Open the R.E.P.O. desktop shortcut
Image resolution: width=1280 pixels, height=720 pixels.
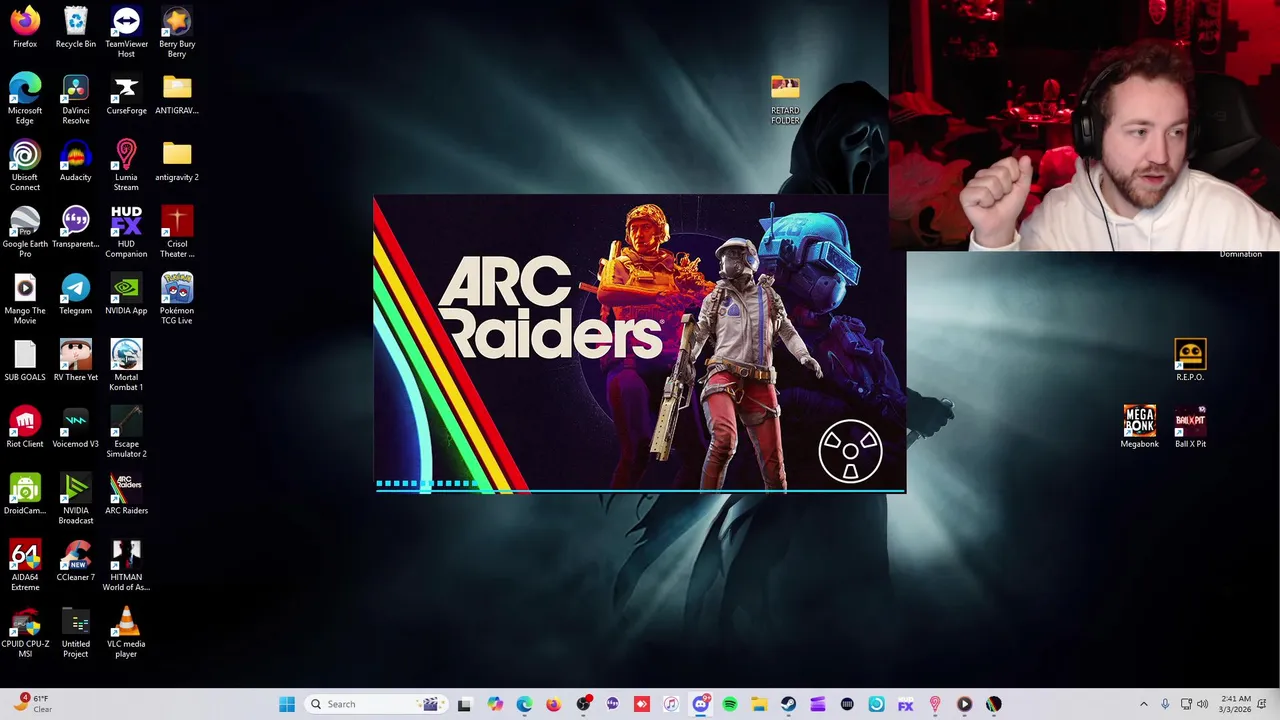(1190, 361)
